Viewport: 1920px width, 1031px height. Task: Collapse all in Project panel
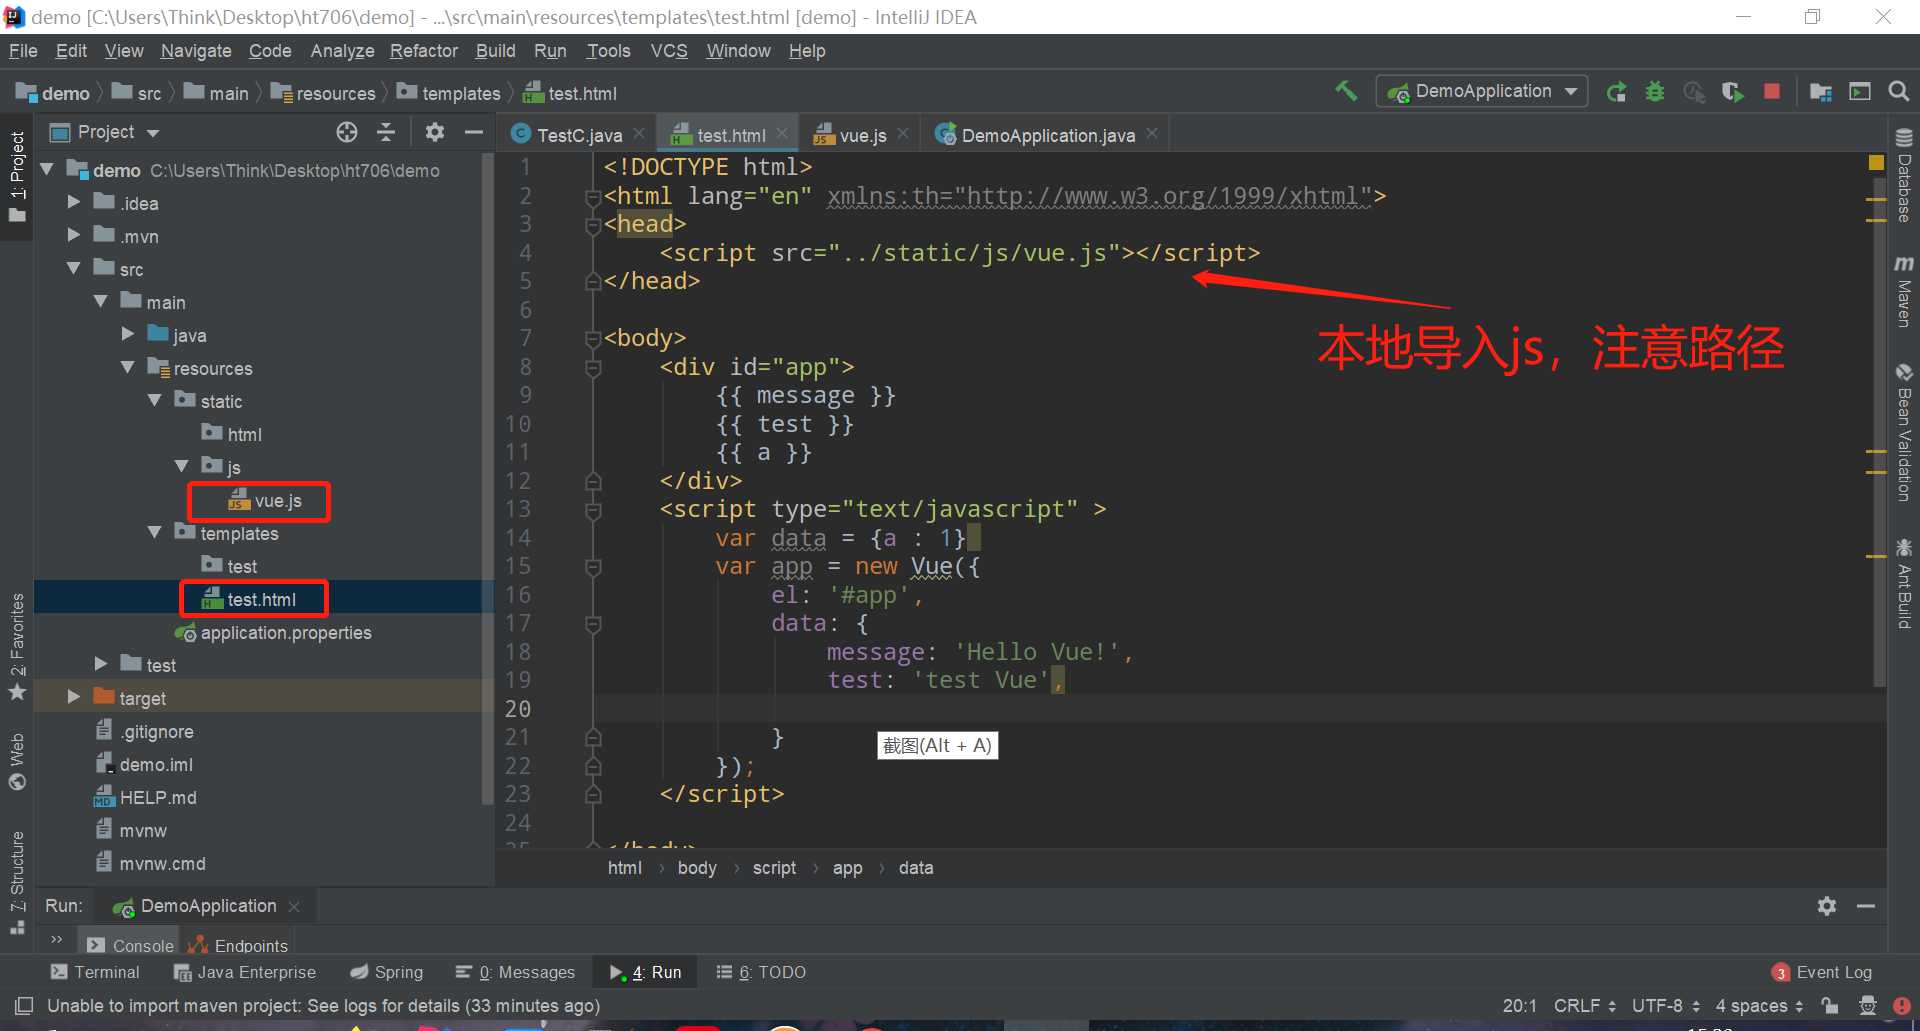pos(386,132)
